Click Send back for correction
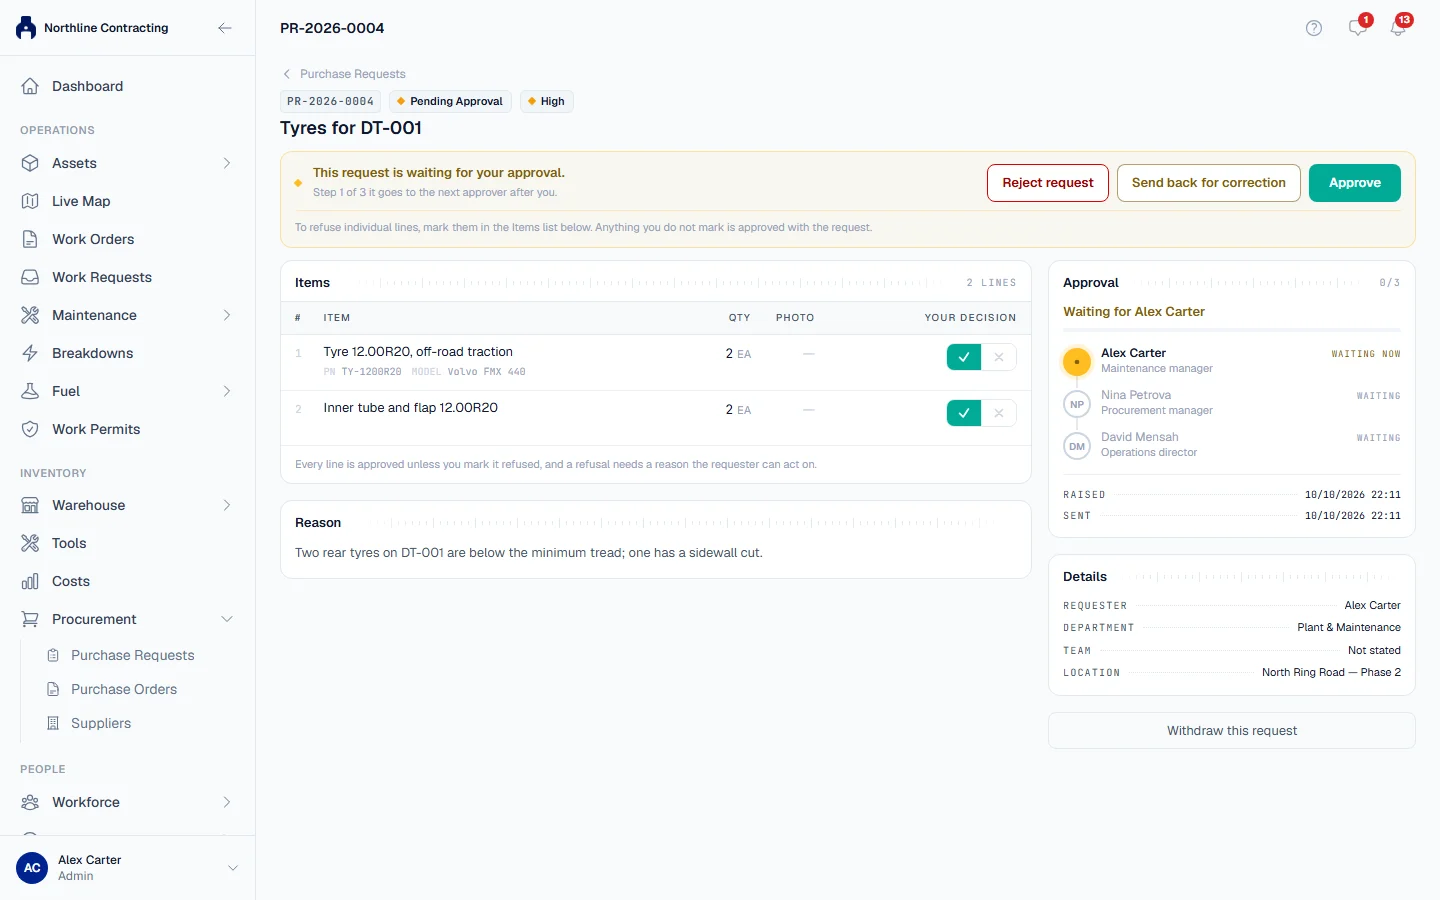Viewport: 1440px width, 900px height. tap(1209, 183)
